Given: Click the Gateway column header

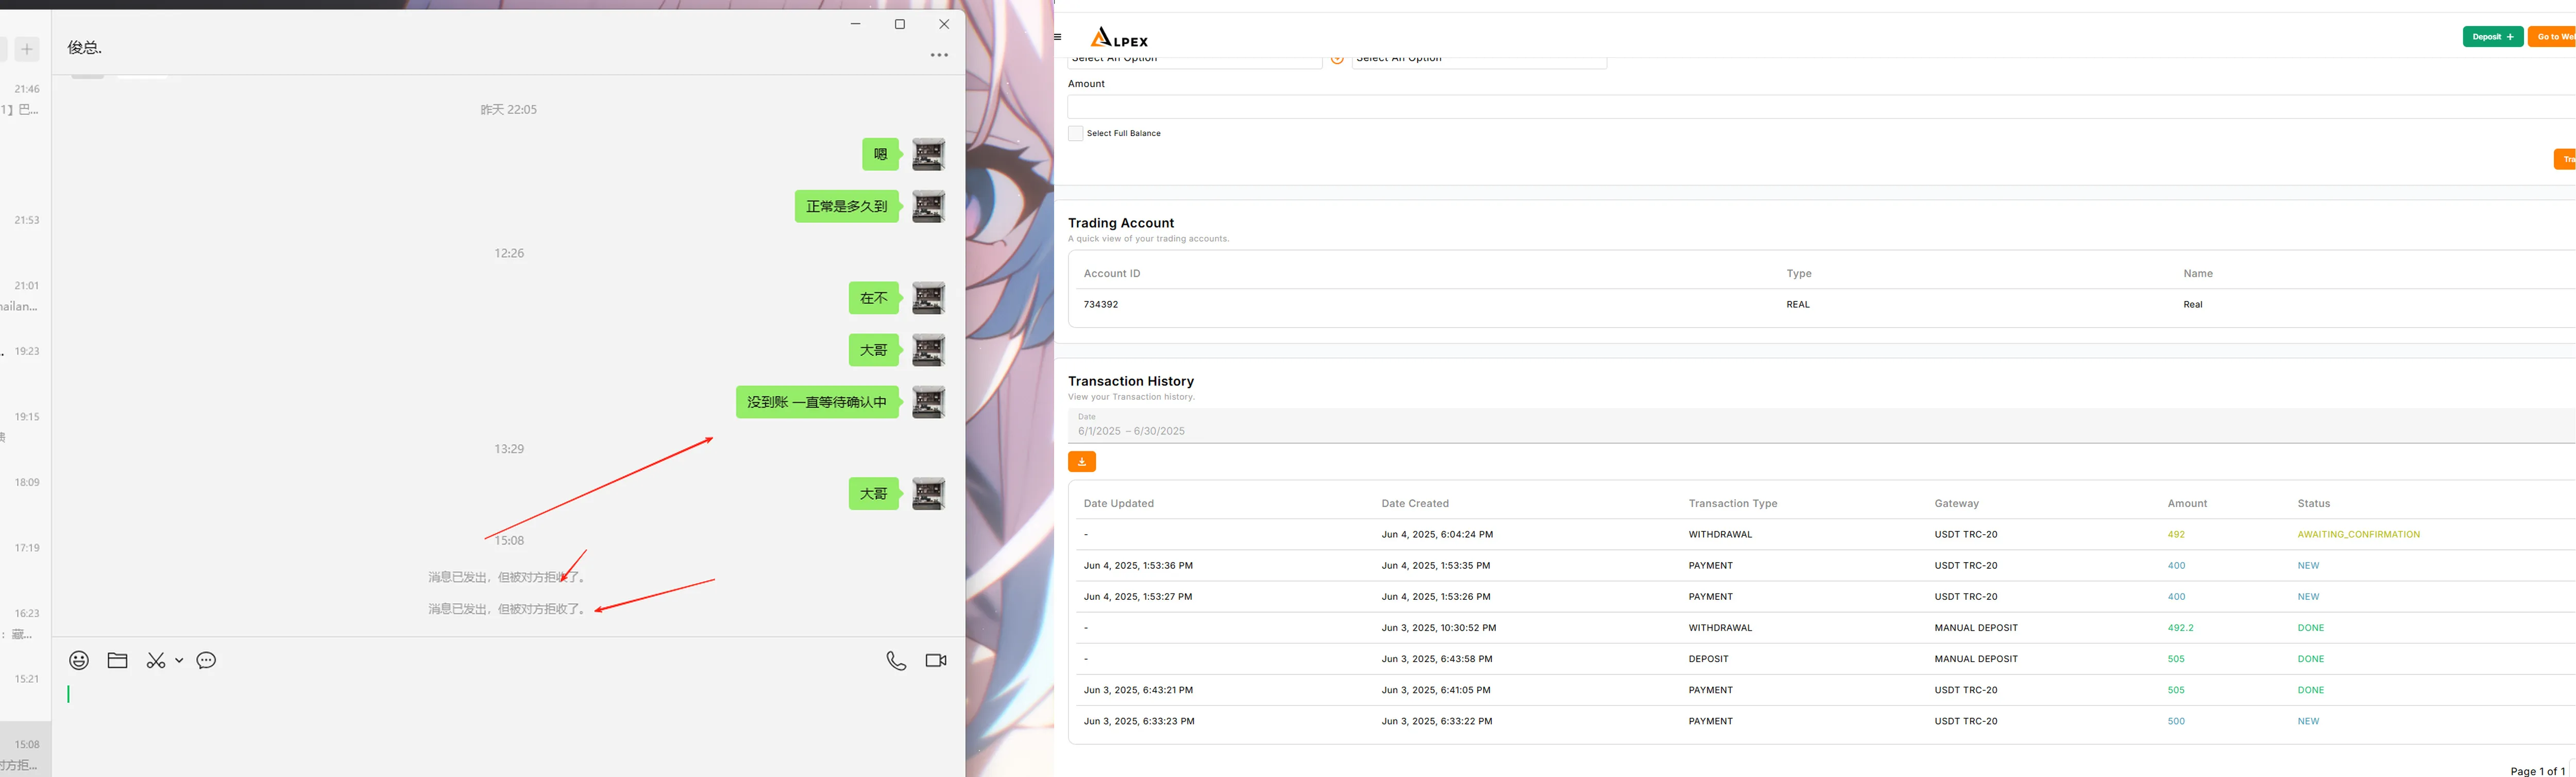Looking at the screenshot, I should (x=1957, y=503).
